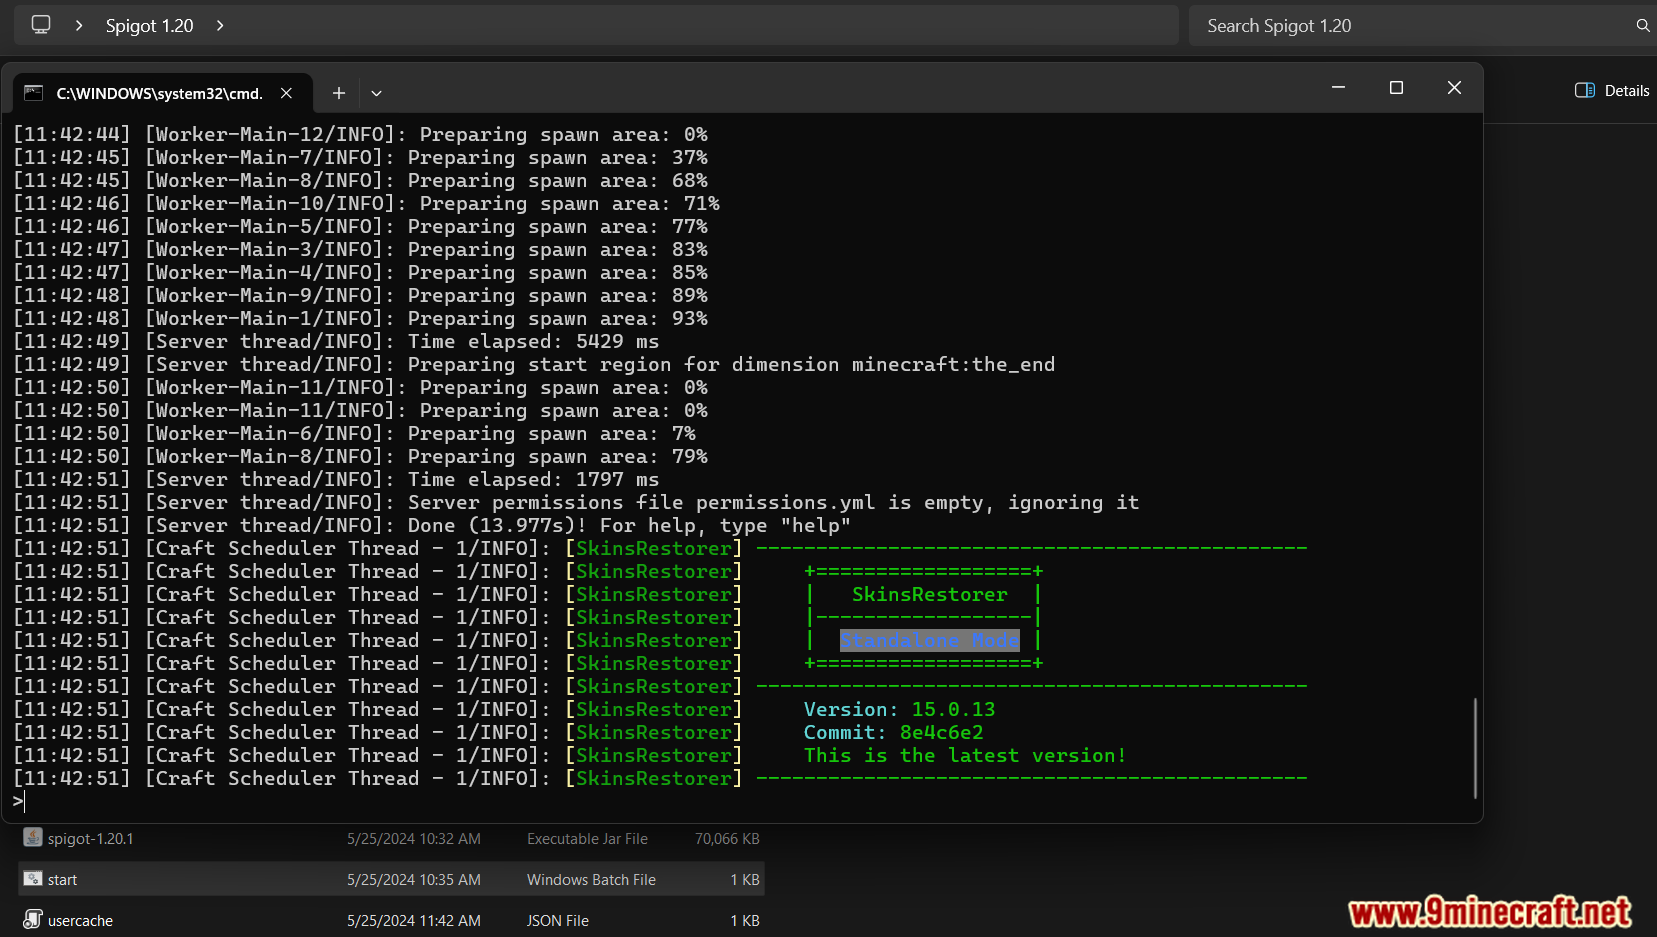Open a new terminal tab
The image size is (1657, 937).
339,93
